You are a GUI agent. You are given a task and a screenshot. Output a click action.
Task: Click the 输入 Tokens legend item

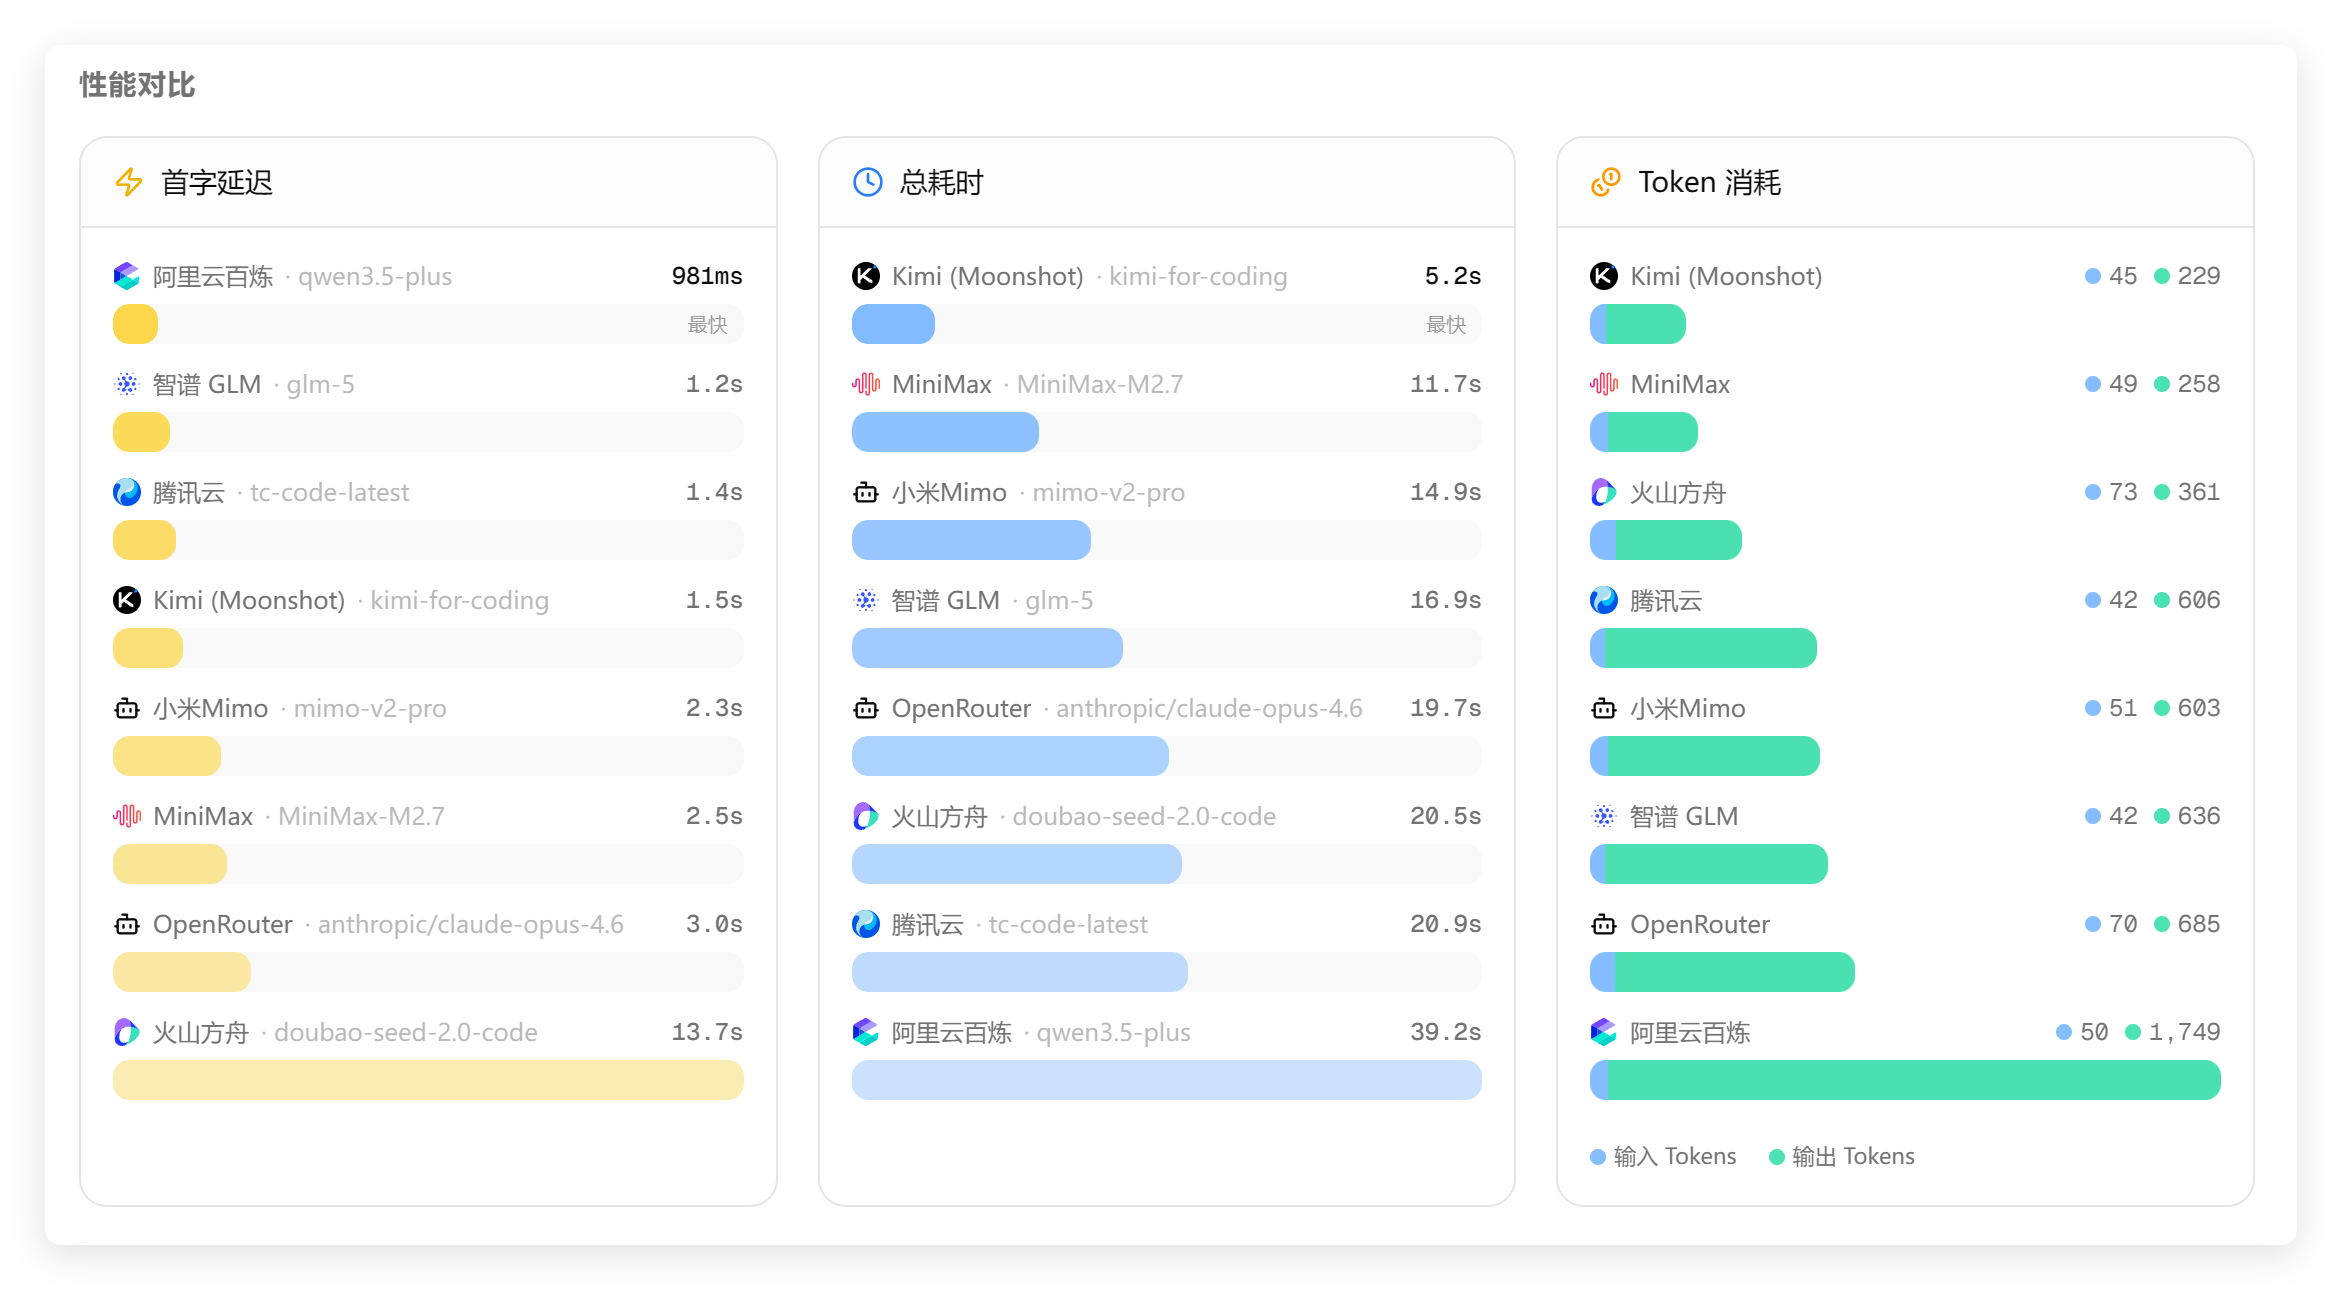(x=1663, y=1156)
